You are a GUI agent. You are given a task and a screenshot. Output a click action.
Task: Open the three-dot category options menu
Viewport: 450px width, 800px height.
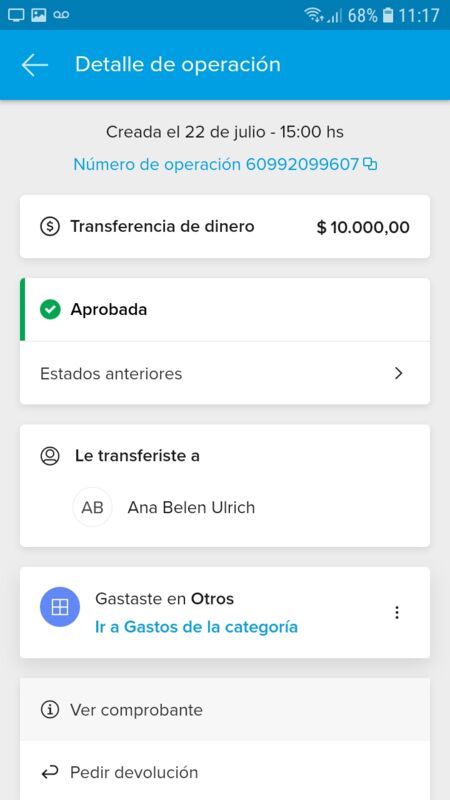pos(397,612)
